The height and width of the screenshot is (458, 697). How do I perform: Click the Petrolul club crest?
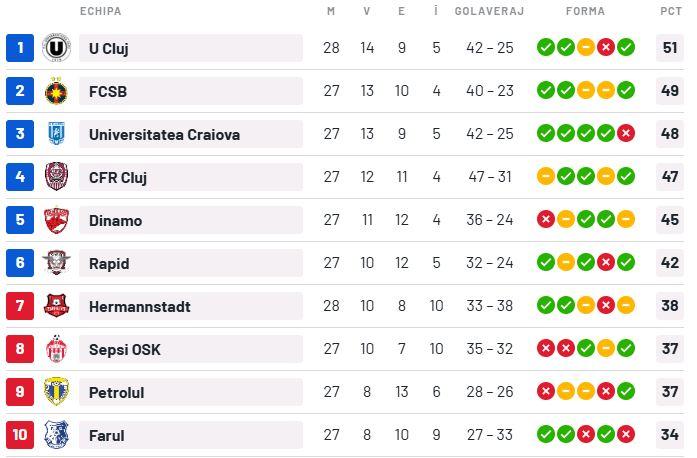click(x=57, y=392)
